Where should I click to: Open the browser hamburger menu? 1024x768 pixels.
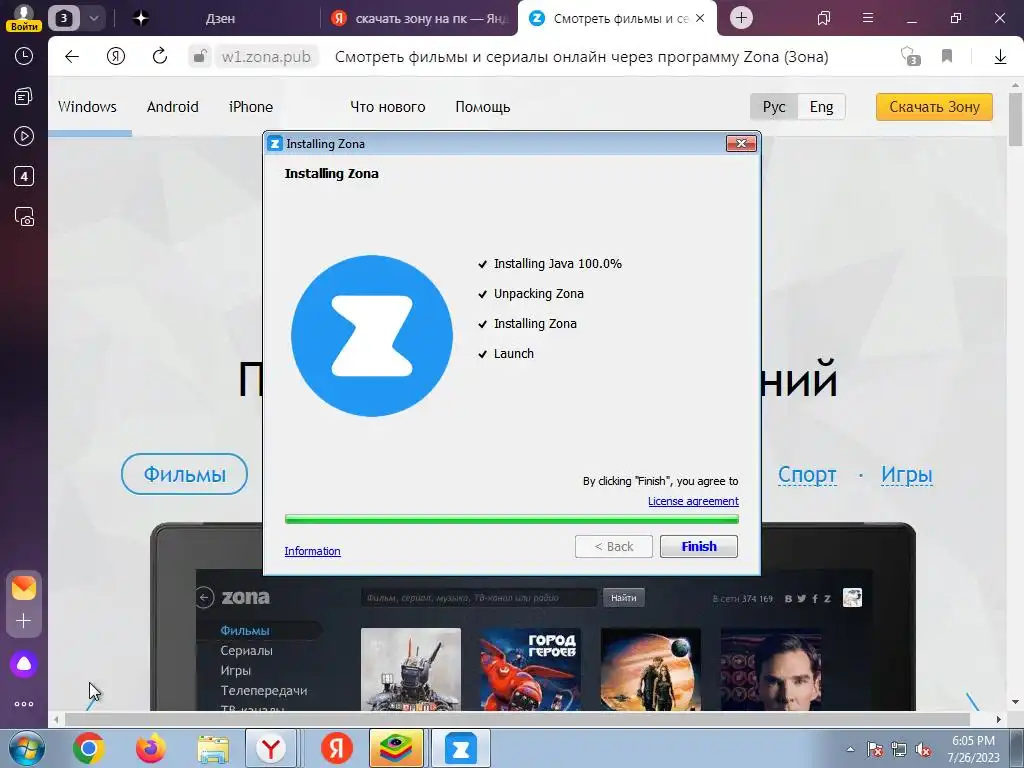click(868, 18)
